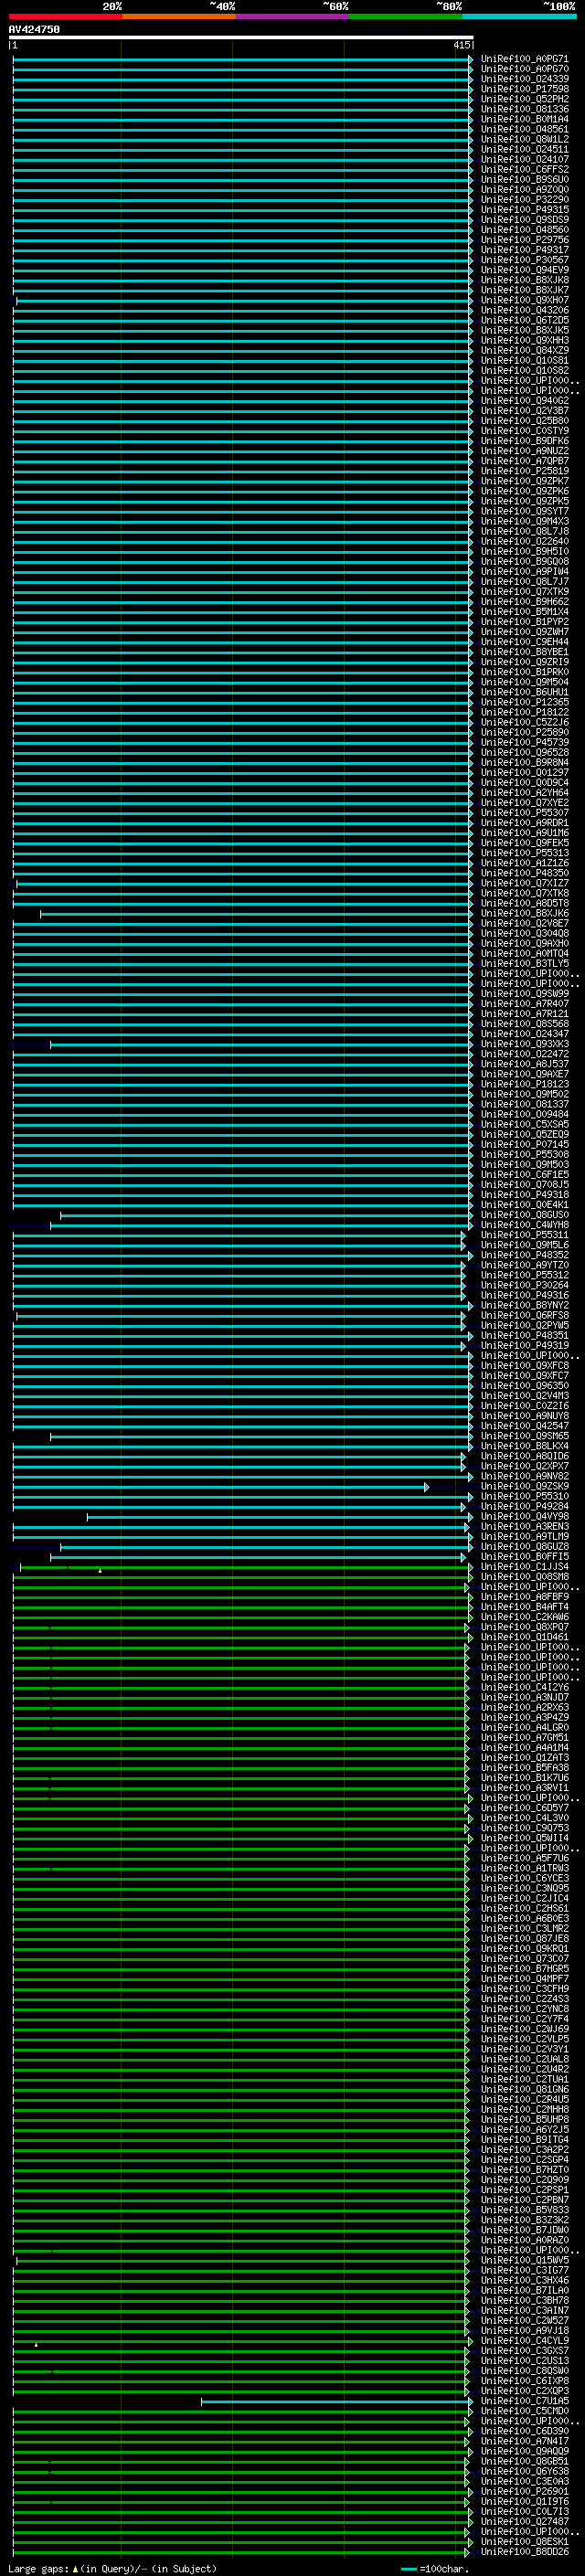Select hit label UniRef100_O81336
This screenshot has height=2576, width=585.
[525, 109]
